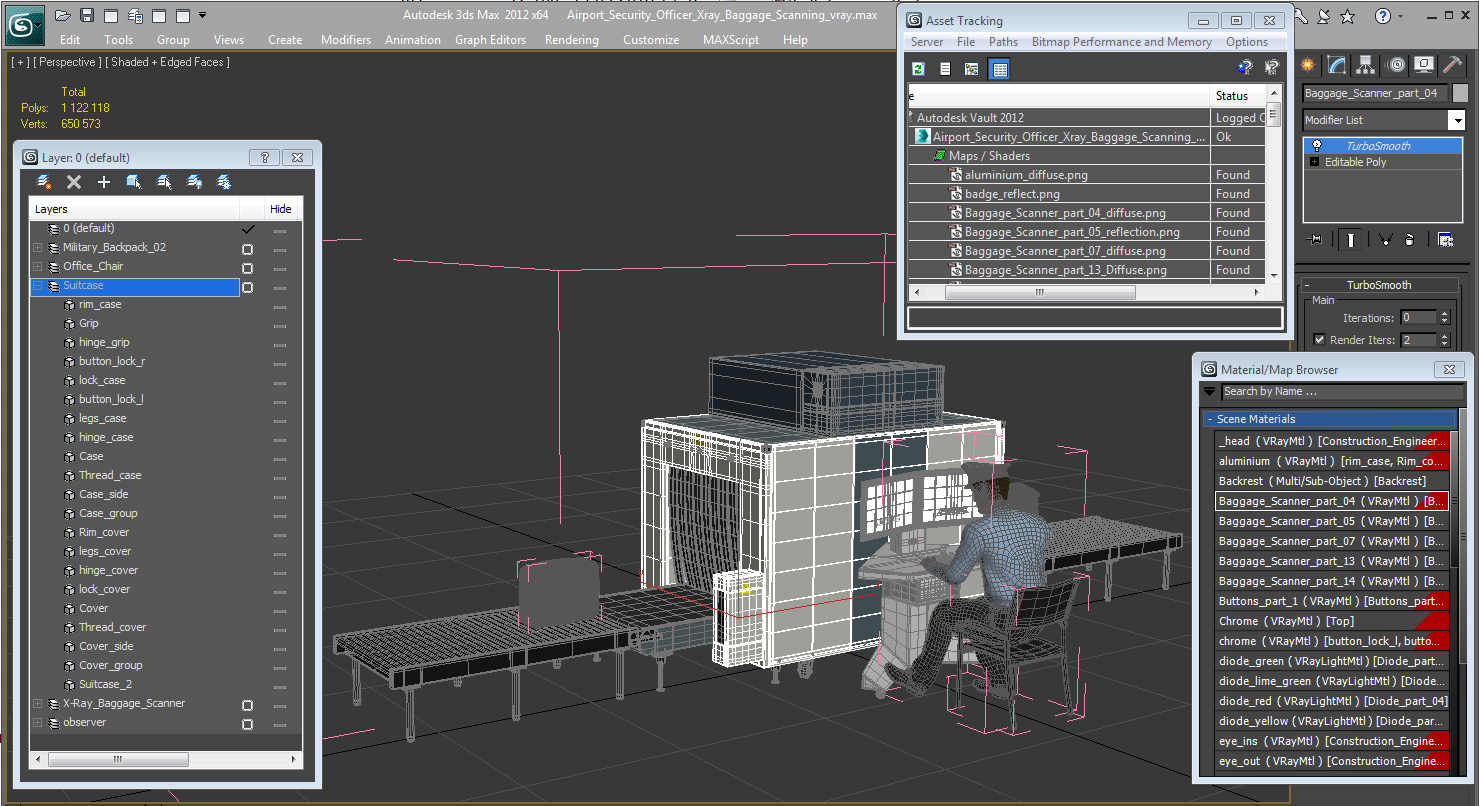1479x806 pixels.
Task: Click Pin Stack icon under modifier stack
Action: click(1315, 240)
